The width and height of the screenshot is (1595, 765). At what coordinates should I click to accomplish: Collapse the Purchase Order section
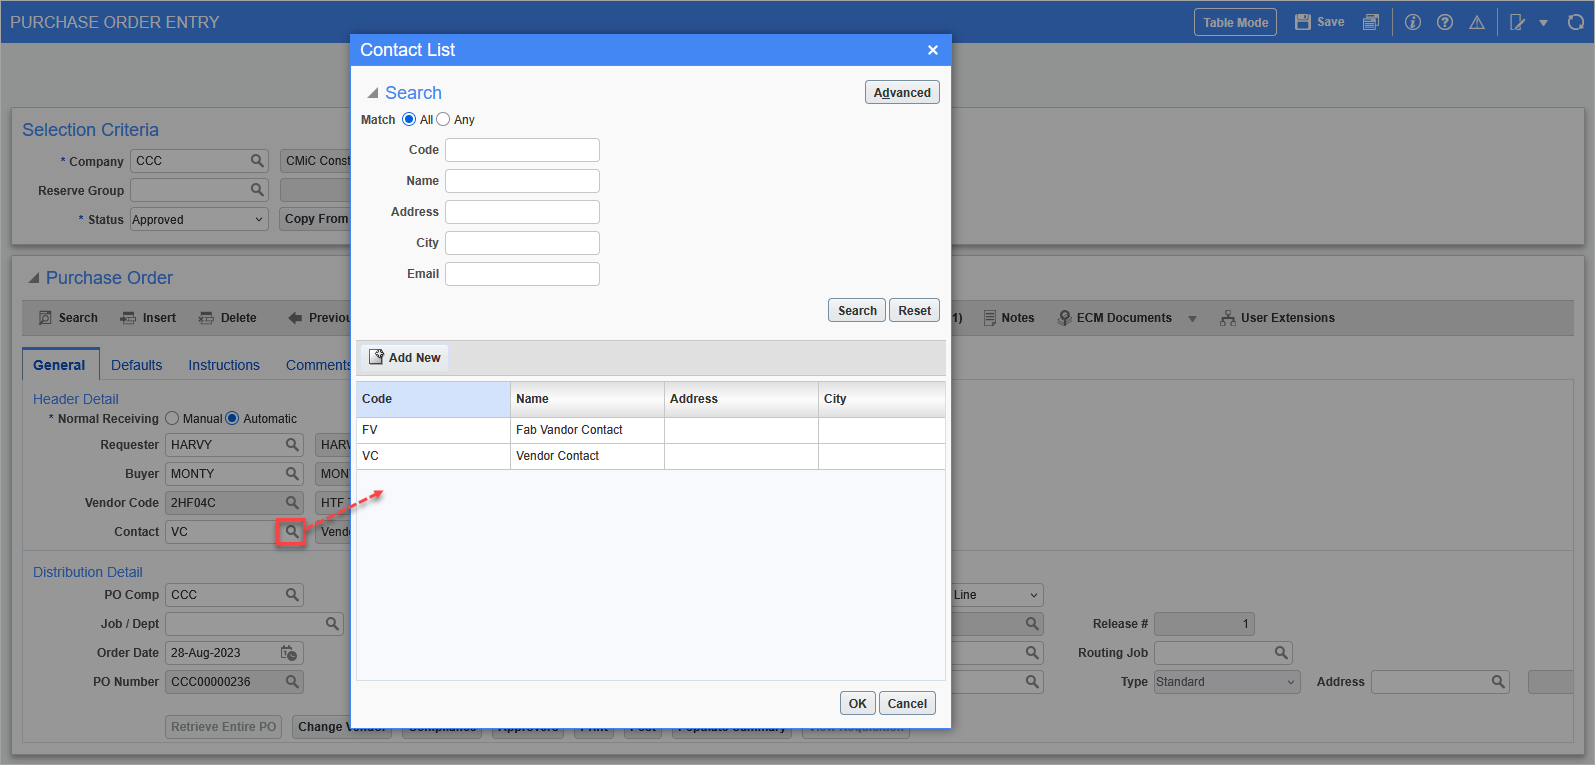coord(34,278)
